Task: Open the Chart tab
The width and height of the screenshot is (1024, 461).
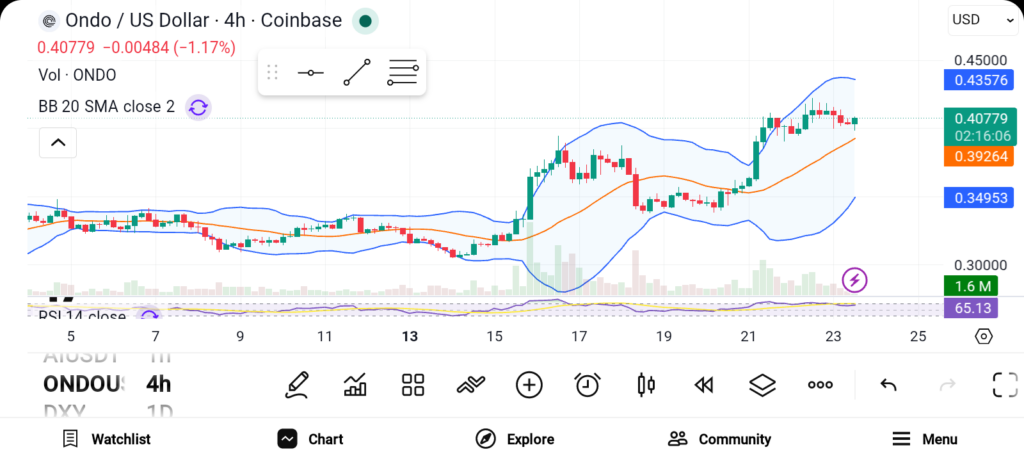Action: 310,439
